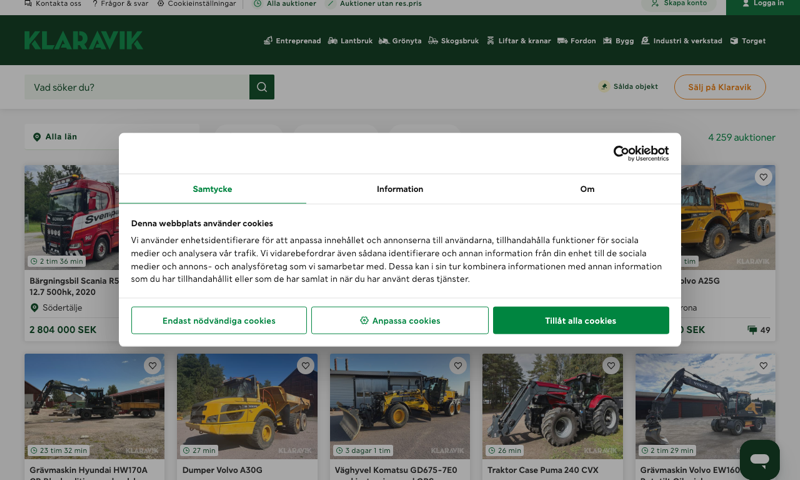The image size is (800, 480).
Task: Open the Bärgningsbil Scania photo
Action: tap(71, 217)
